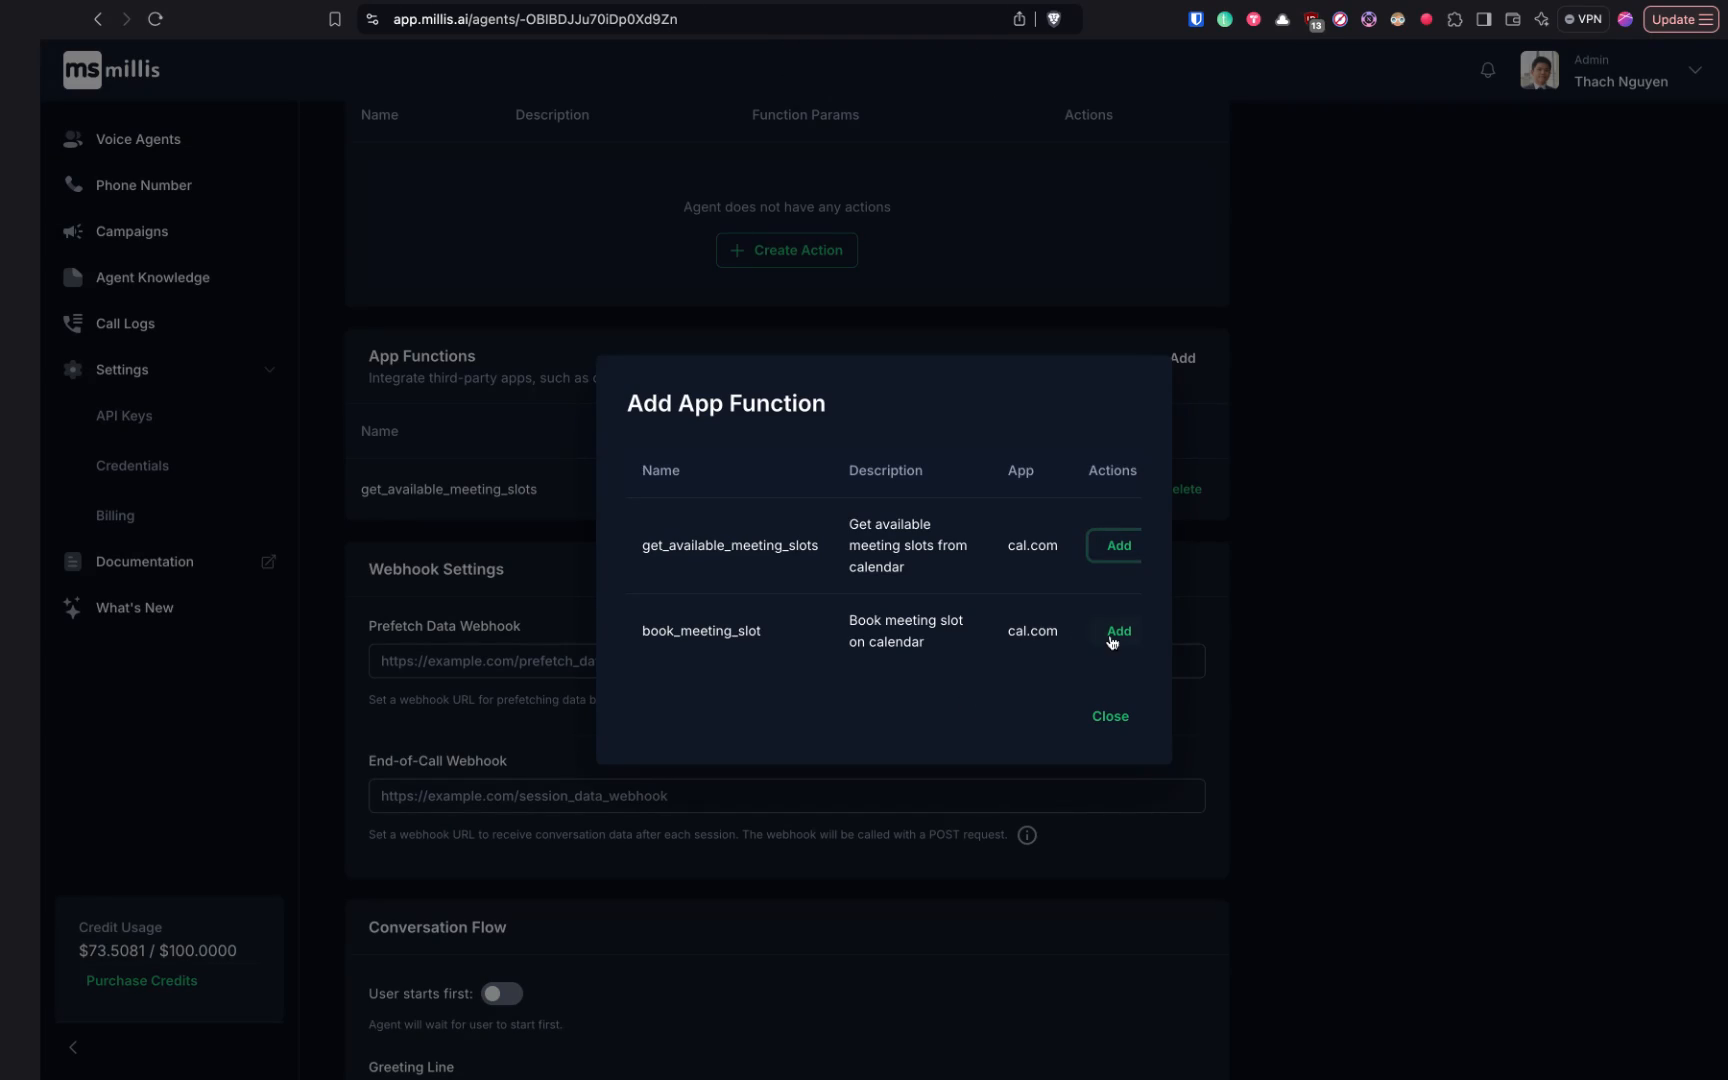Click the VPN icon in the browser toolbar
Image resolution: width=1728 pixels, height=1080 pixels.
[x=1583, y=19]
